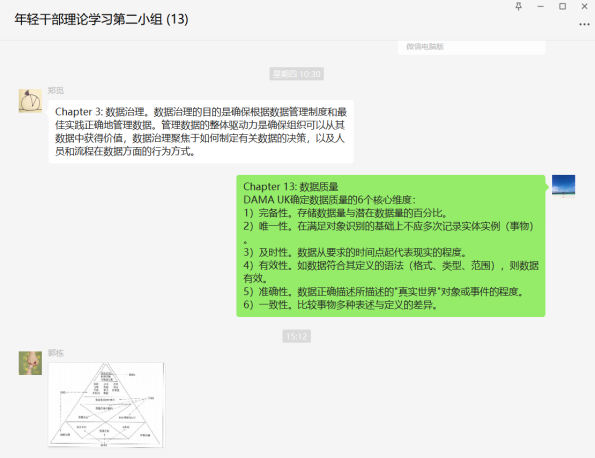Click the fist avatar of 郭栋
The height and width of the screenshot is (458, 595).
click(x=30, y=363)
